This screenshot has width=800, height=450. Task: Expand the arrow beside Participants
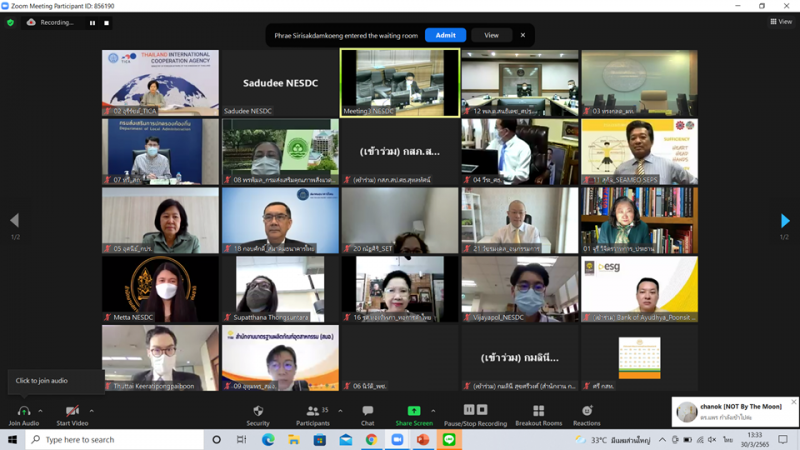pos(340,411)
